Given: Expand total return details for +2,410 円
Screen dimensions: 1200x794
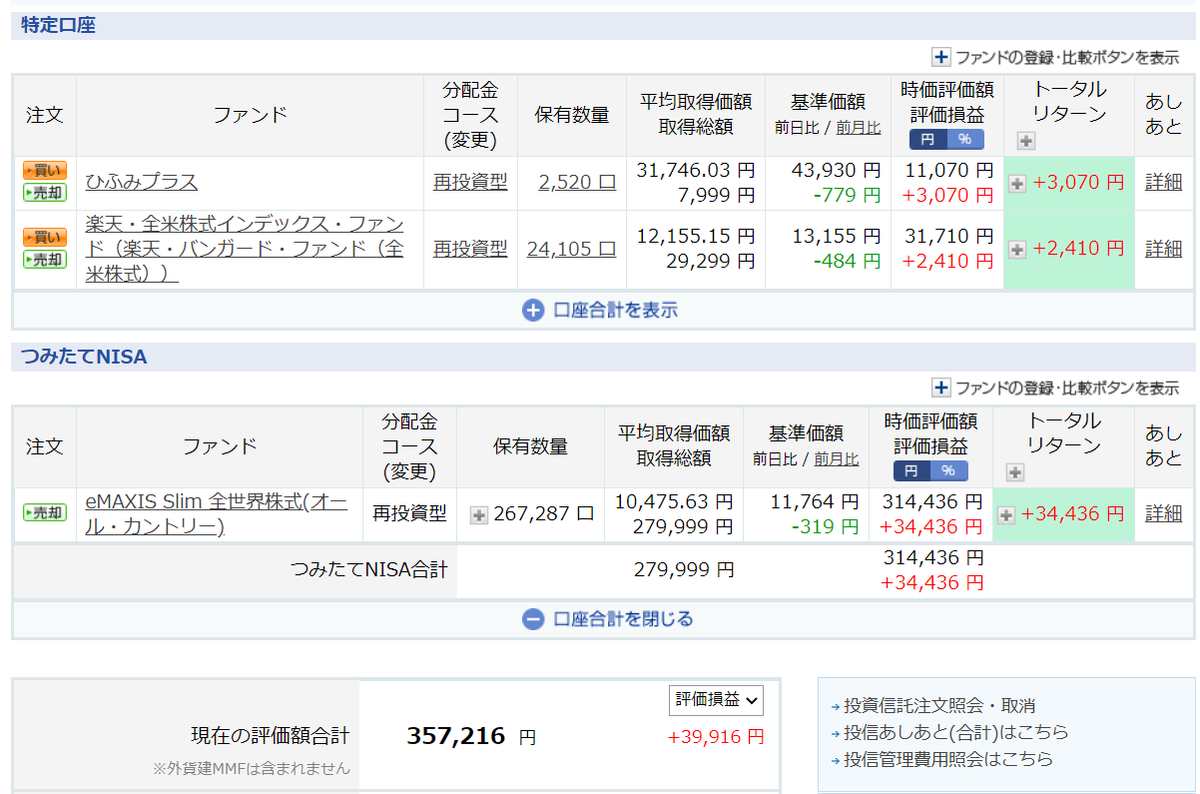Looking at the screenshot, I should 1017,250.
